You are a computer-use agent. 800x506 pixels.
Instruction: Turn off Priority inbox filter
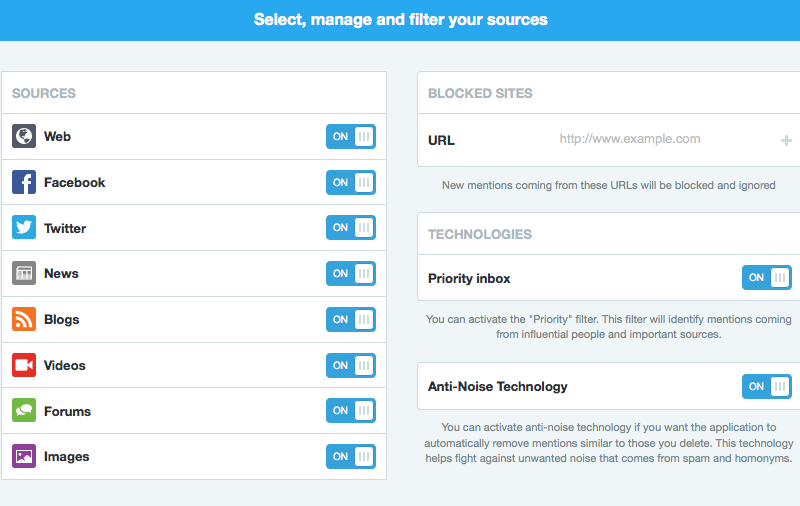pos(766,277)
